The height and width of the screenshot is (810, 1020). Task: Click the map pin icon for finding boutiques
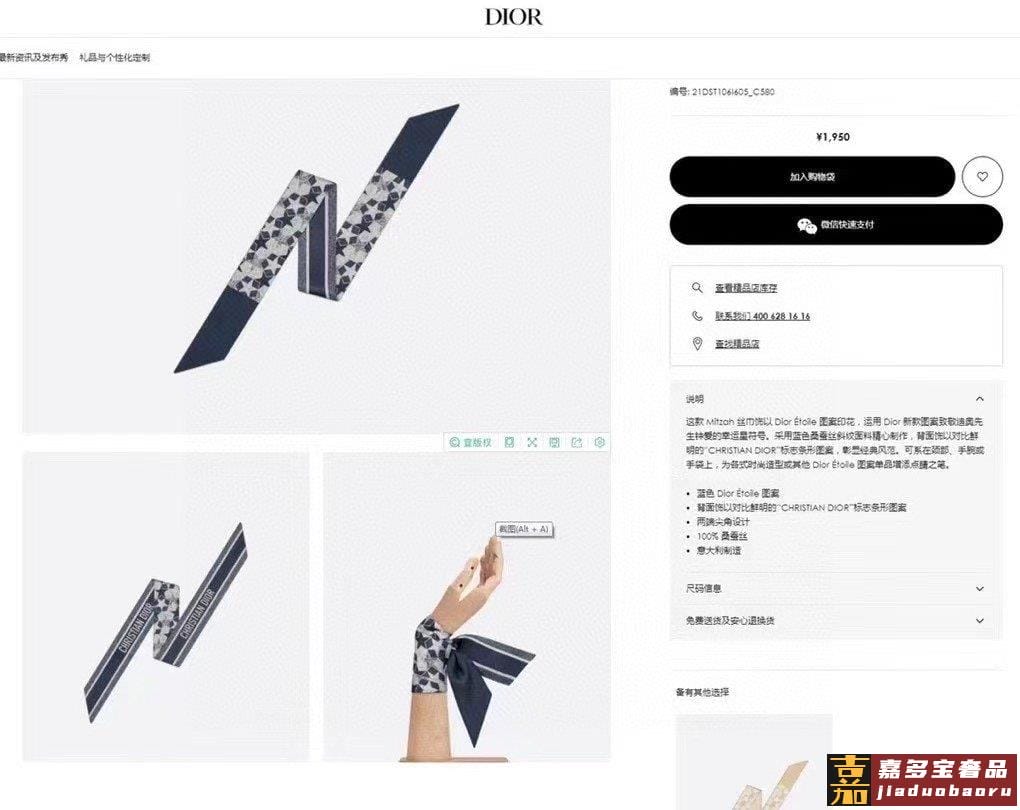(697, 344)
